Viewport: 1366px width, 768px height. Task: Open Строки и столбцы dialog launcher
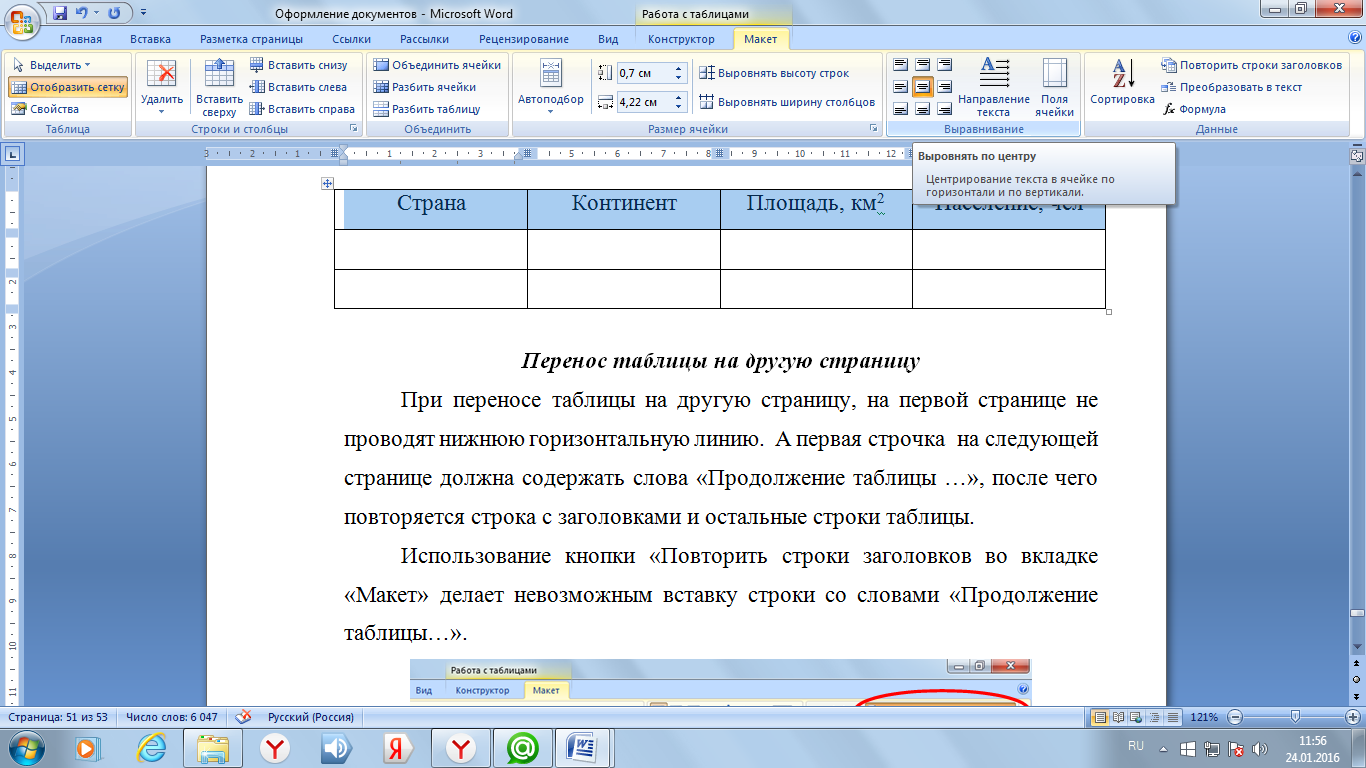coord(353,130)
